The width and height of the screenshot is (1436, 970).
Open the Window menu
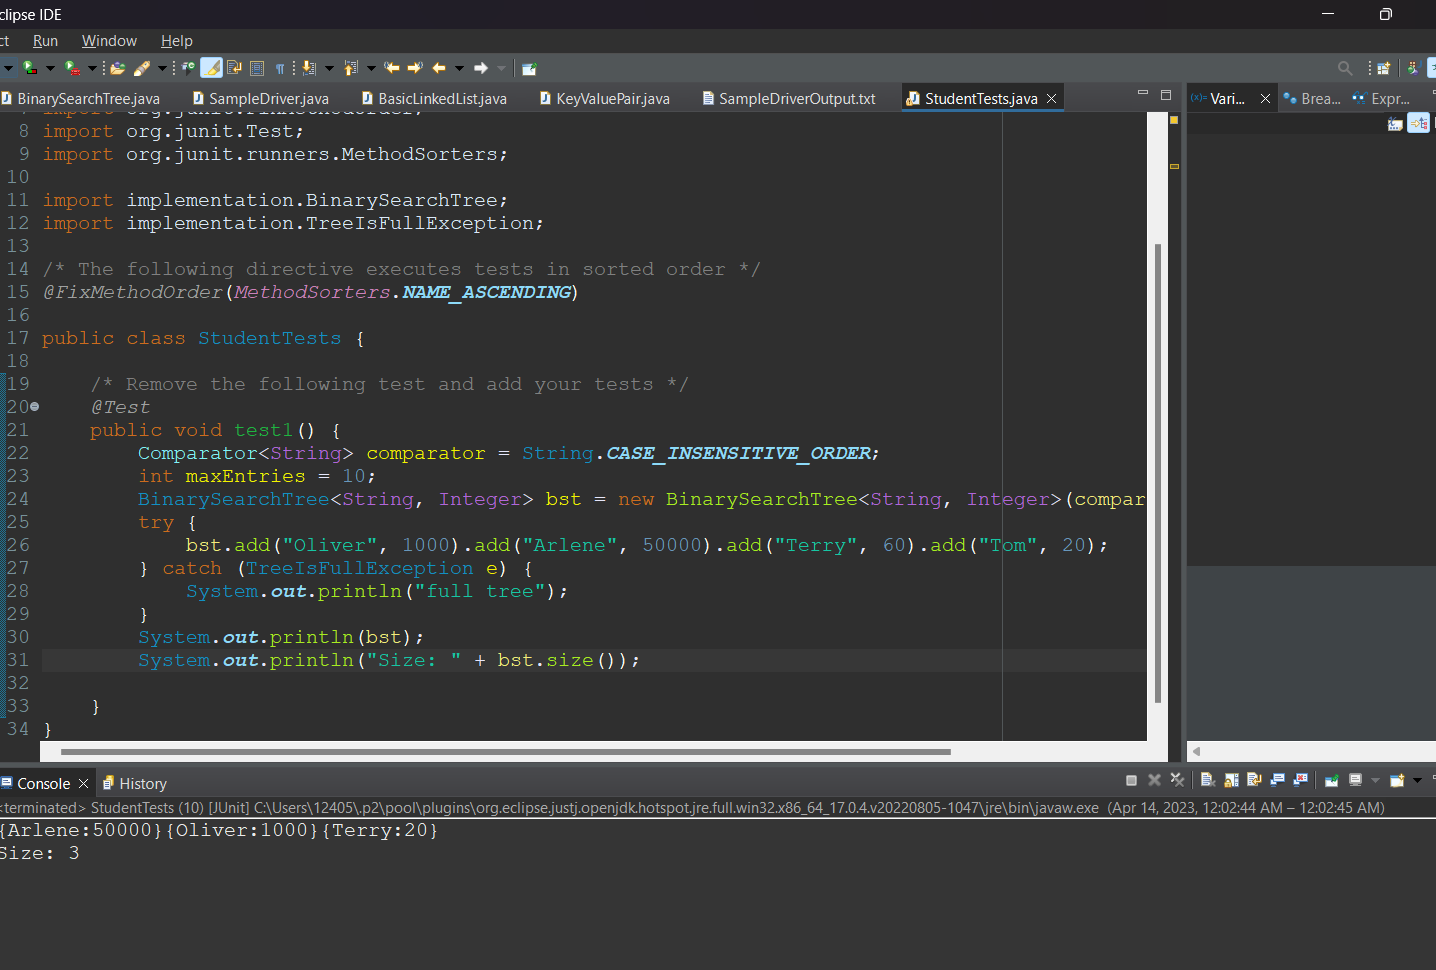(109, 41)
